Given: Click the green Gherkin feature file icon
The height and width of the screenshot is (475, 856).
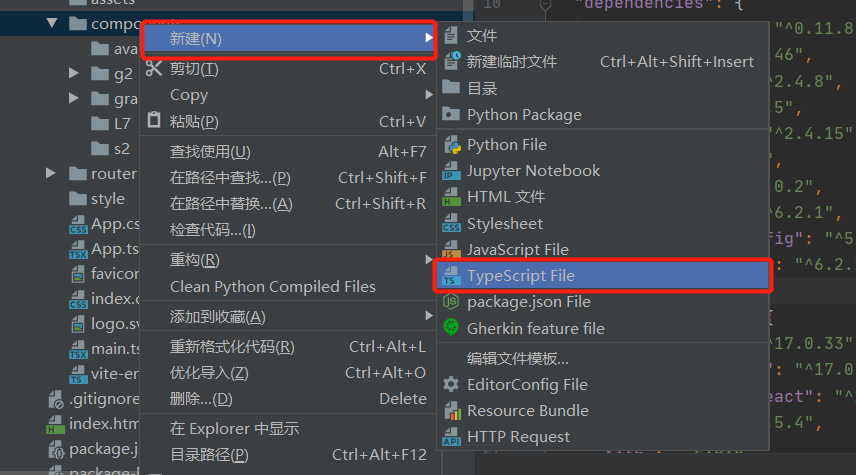Looking at the screenshot, I should tap(451, 328).
